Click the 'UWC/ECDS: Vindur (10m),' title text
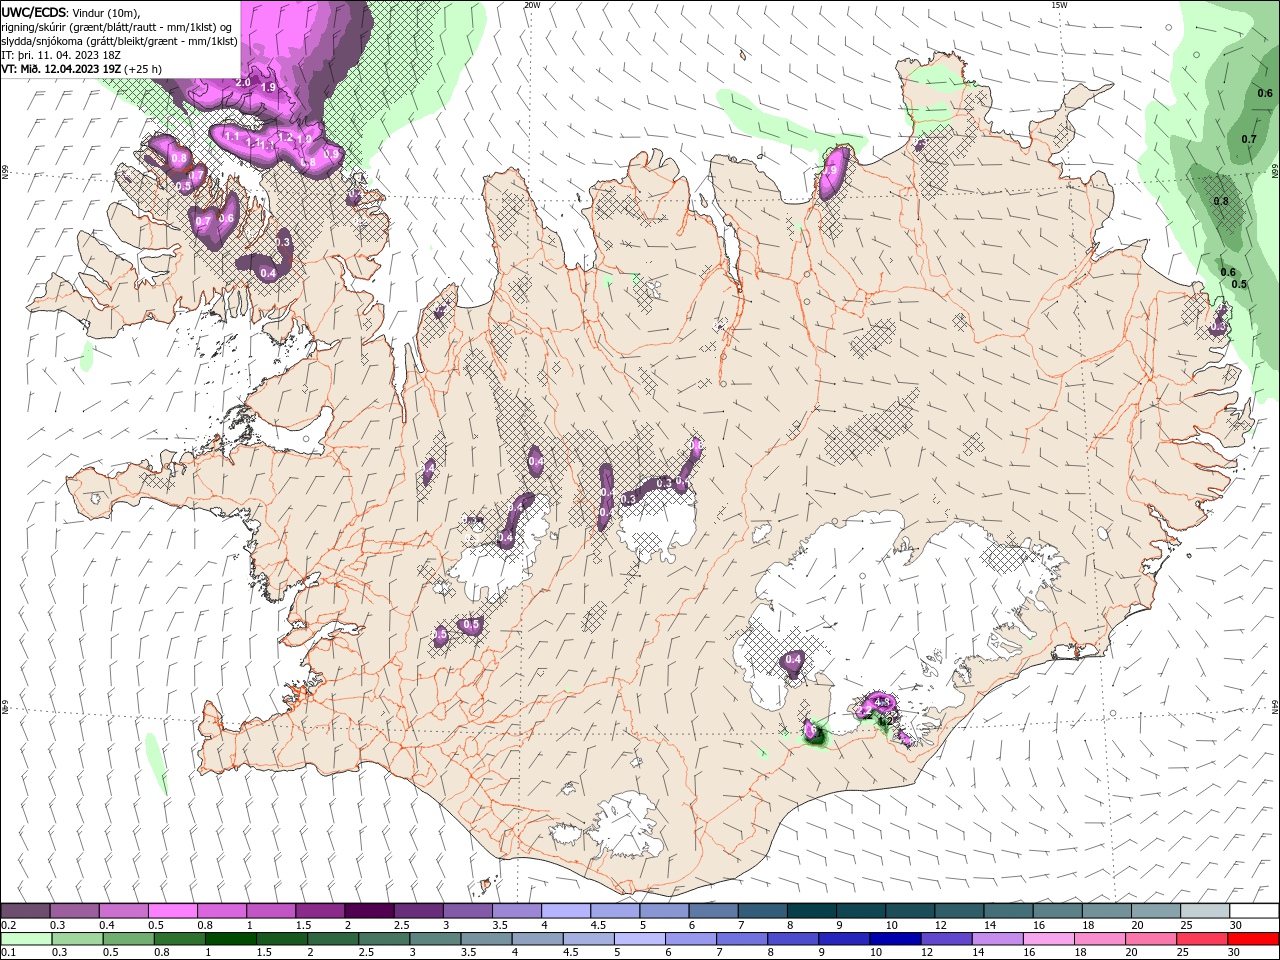 [x=71, y=12]
